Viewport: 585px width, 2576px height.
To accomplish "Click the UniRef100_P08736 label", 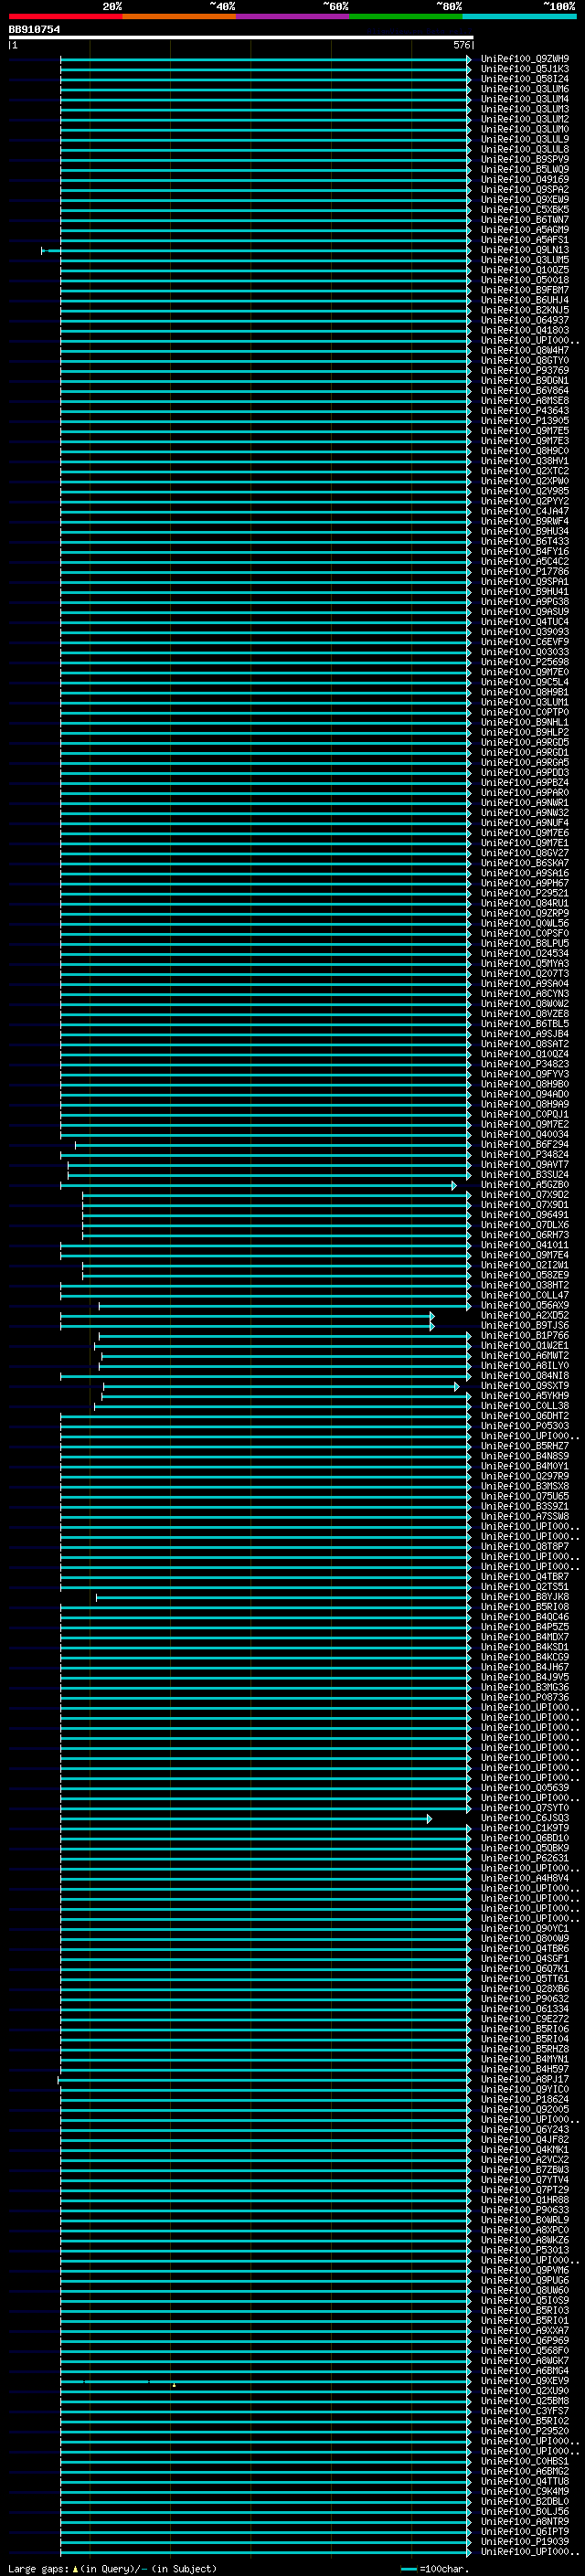I will pyautogui.click(x=524, y=1698).
